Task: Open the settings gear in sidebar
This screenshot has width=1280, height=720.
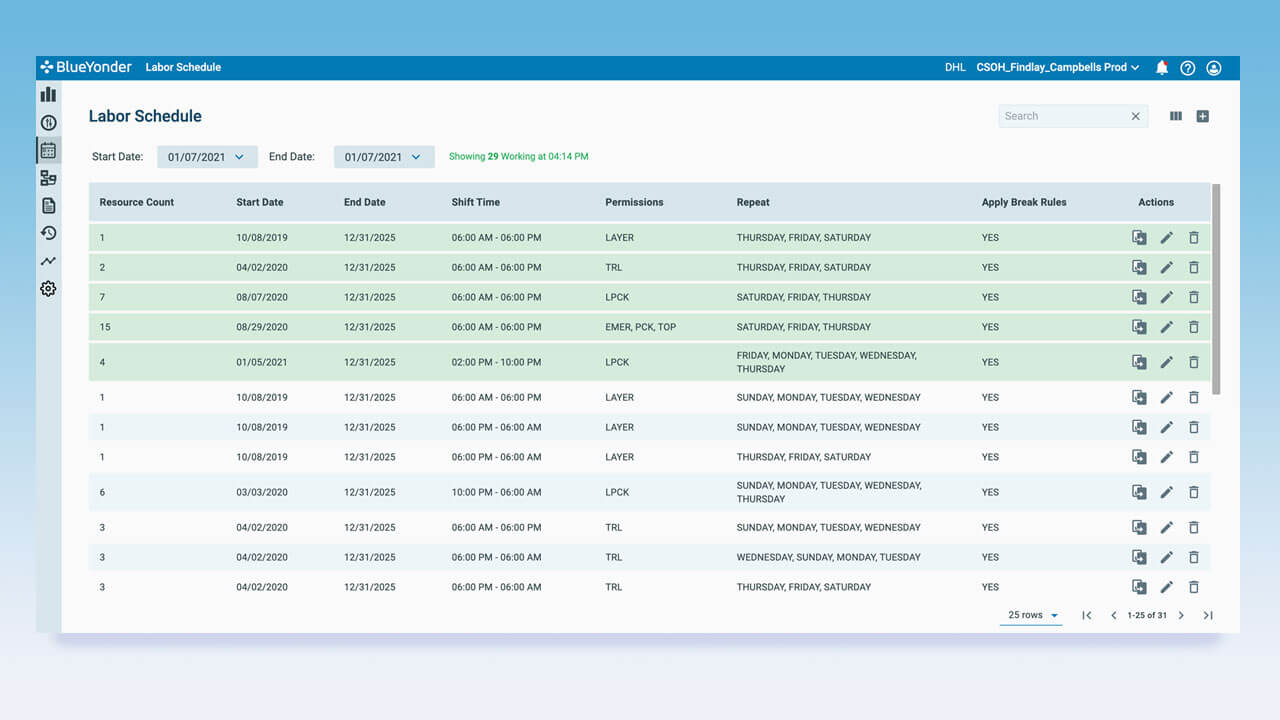Action: 48,289
